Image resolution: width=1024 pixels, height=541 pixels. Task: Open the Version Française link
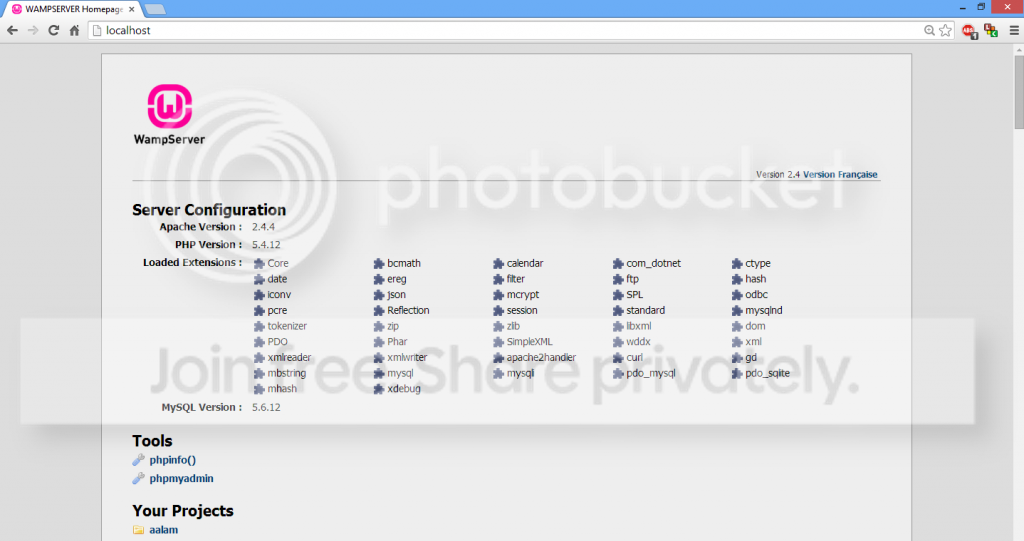pos(840,174)
